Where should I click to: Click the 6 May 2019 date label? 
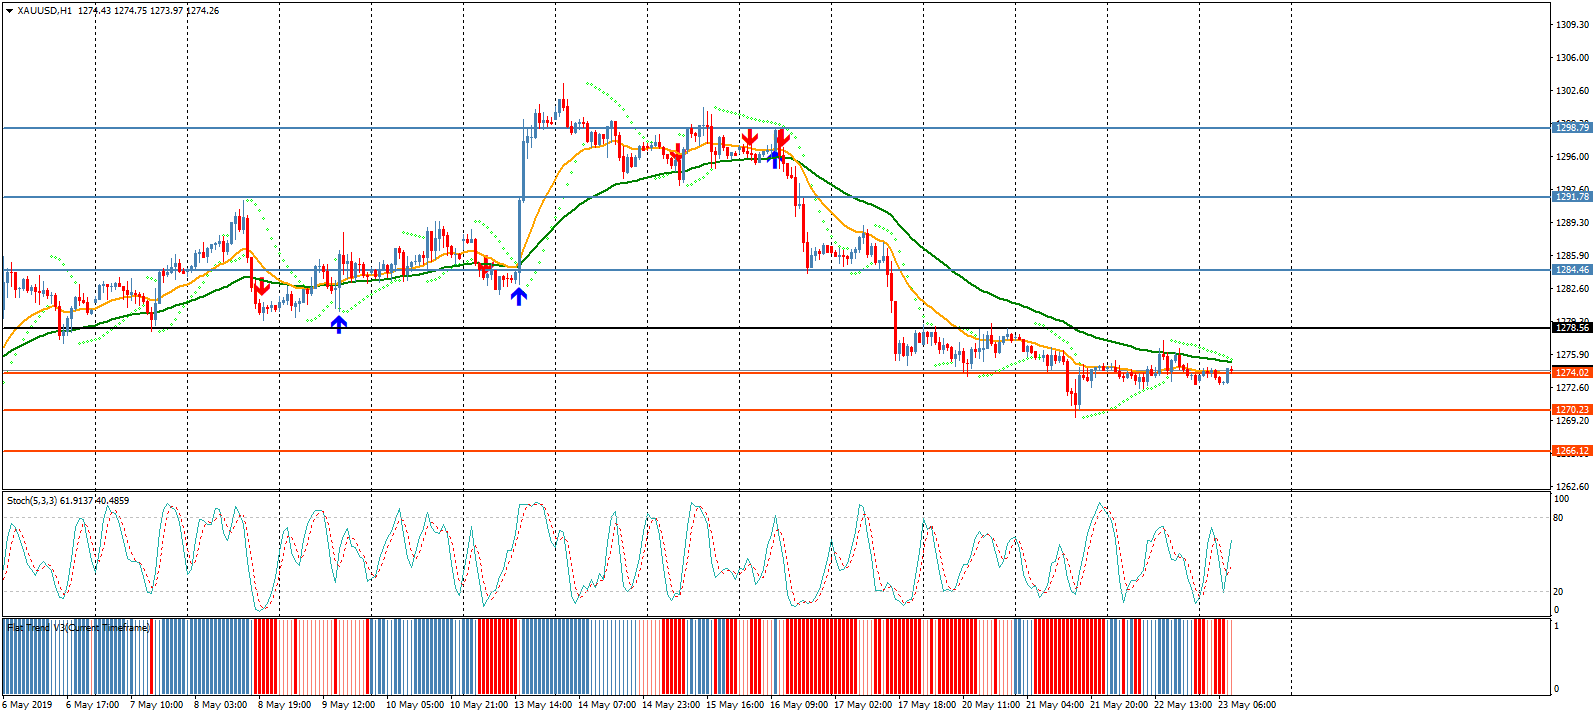[x=28, y=705]
